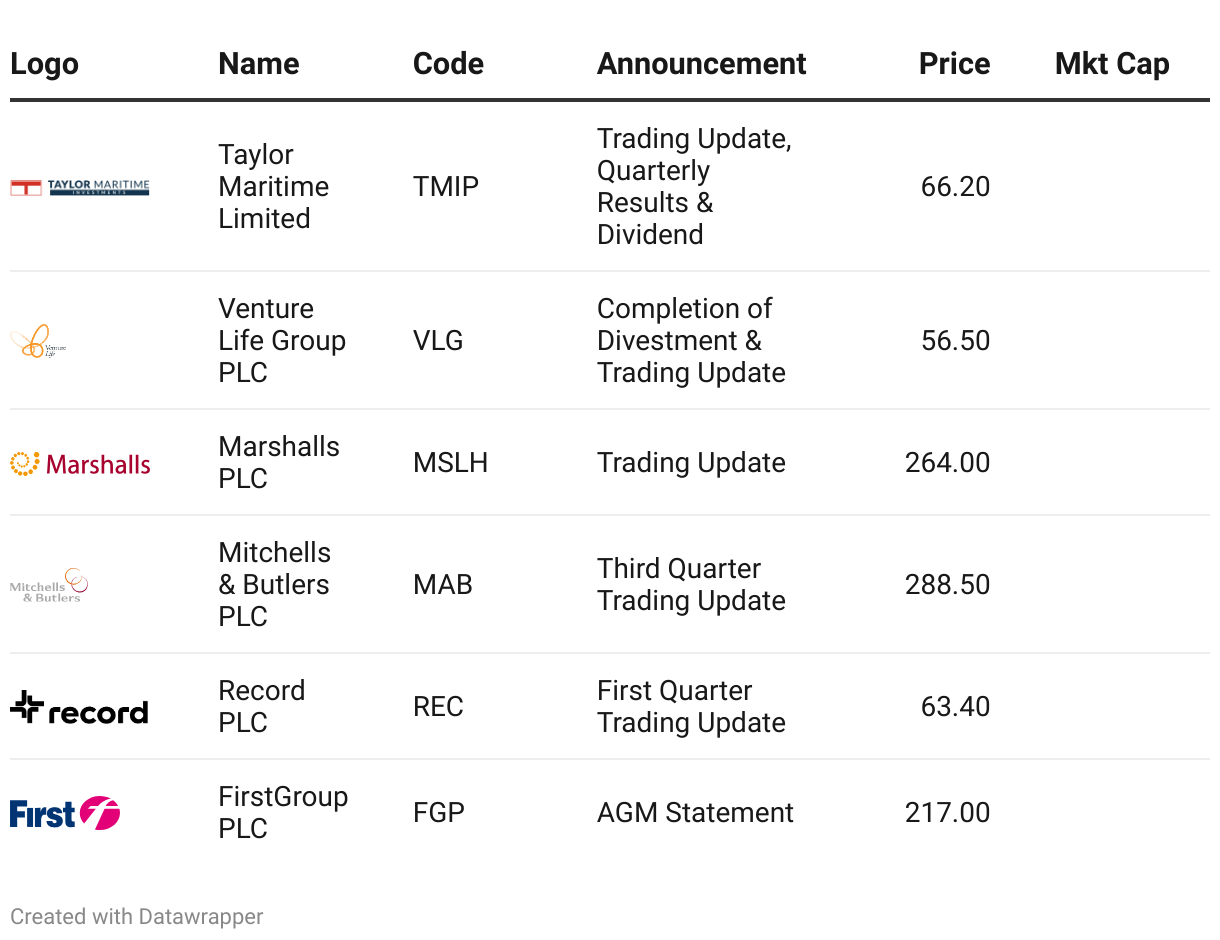1220x940 pixels.
Task: Click the 288.50 price value
Action: click(947, 585)
